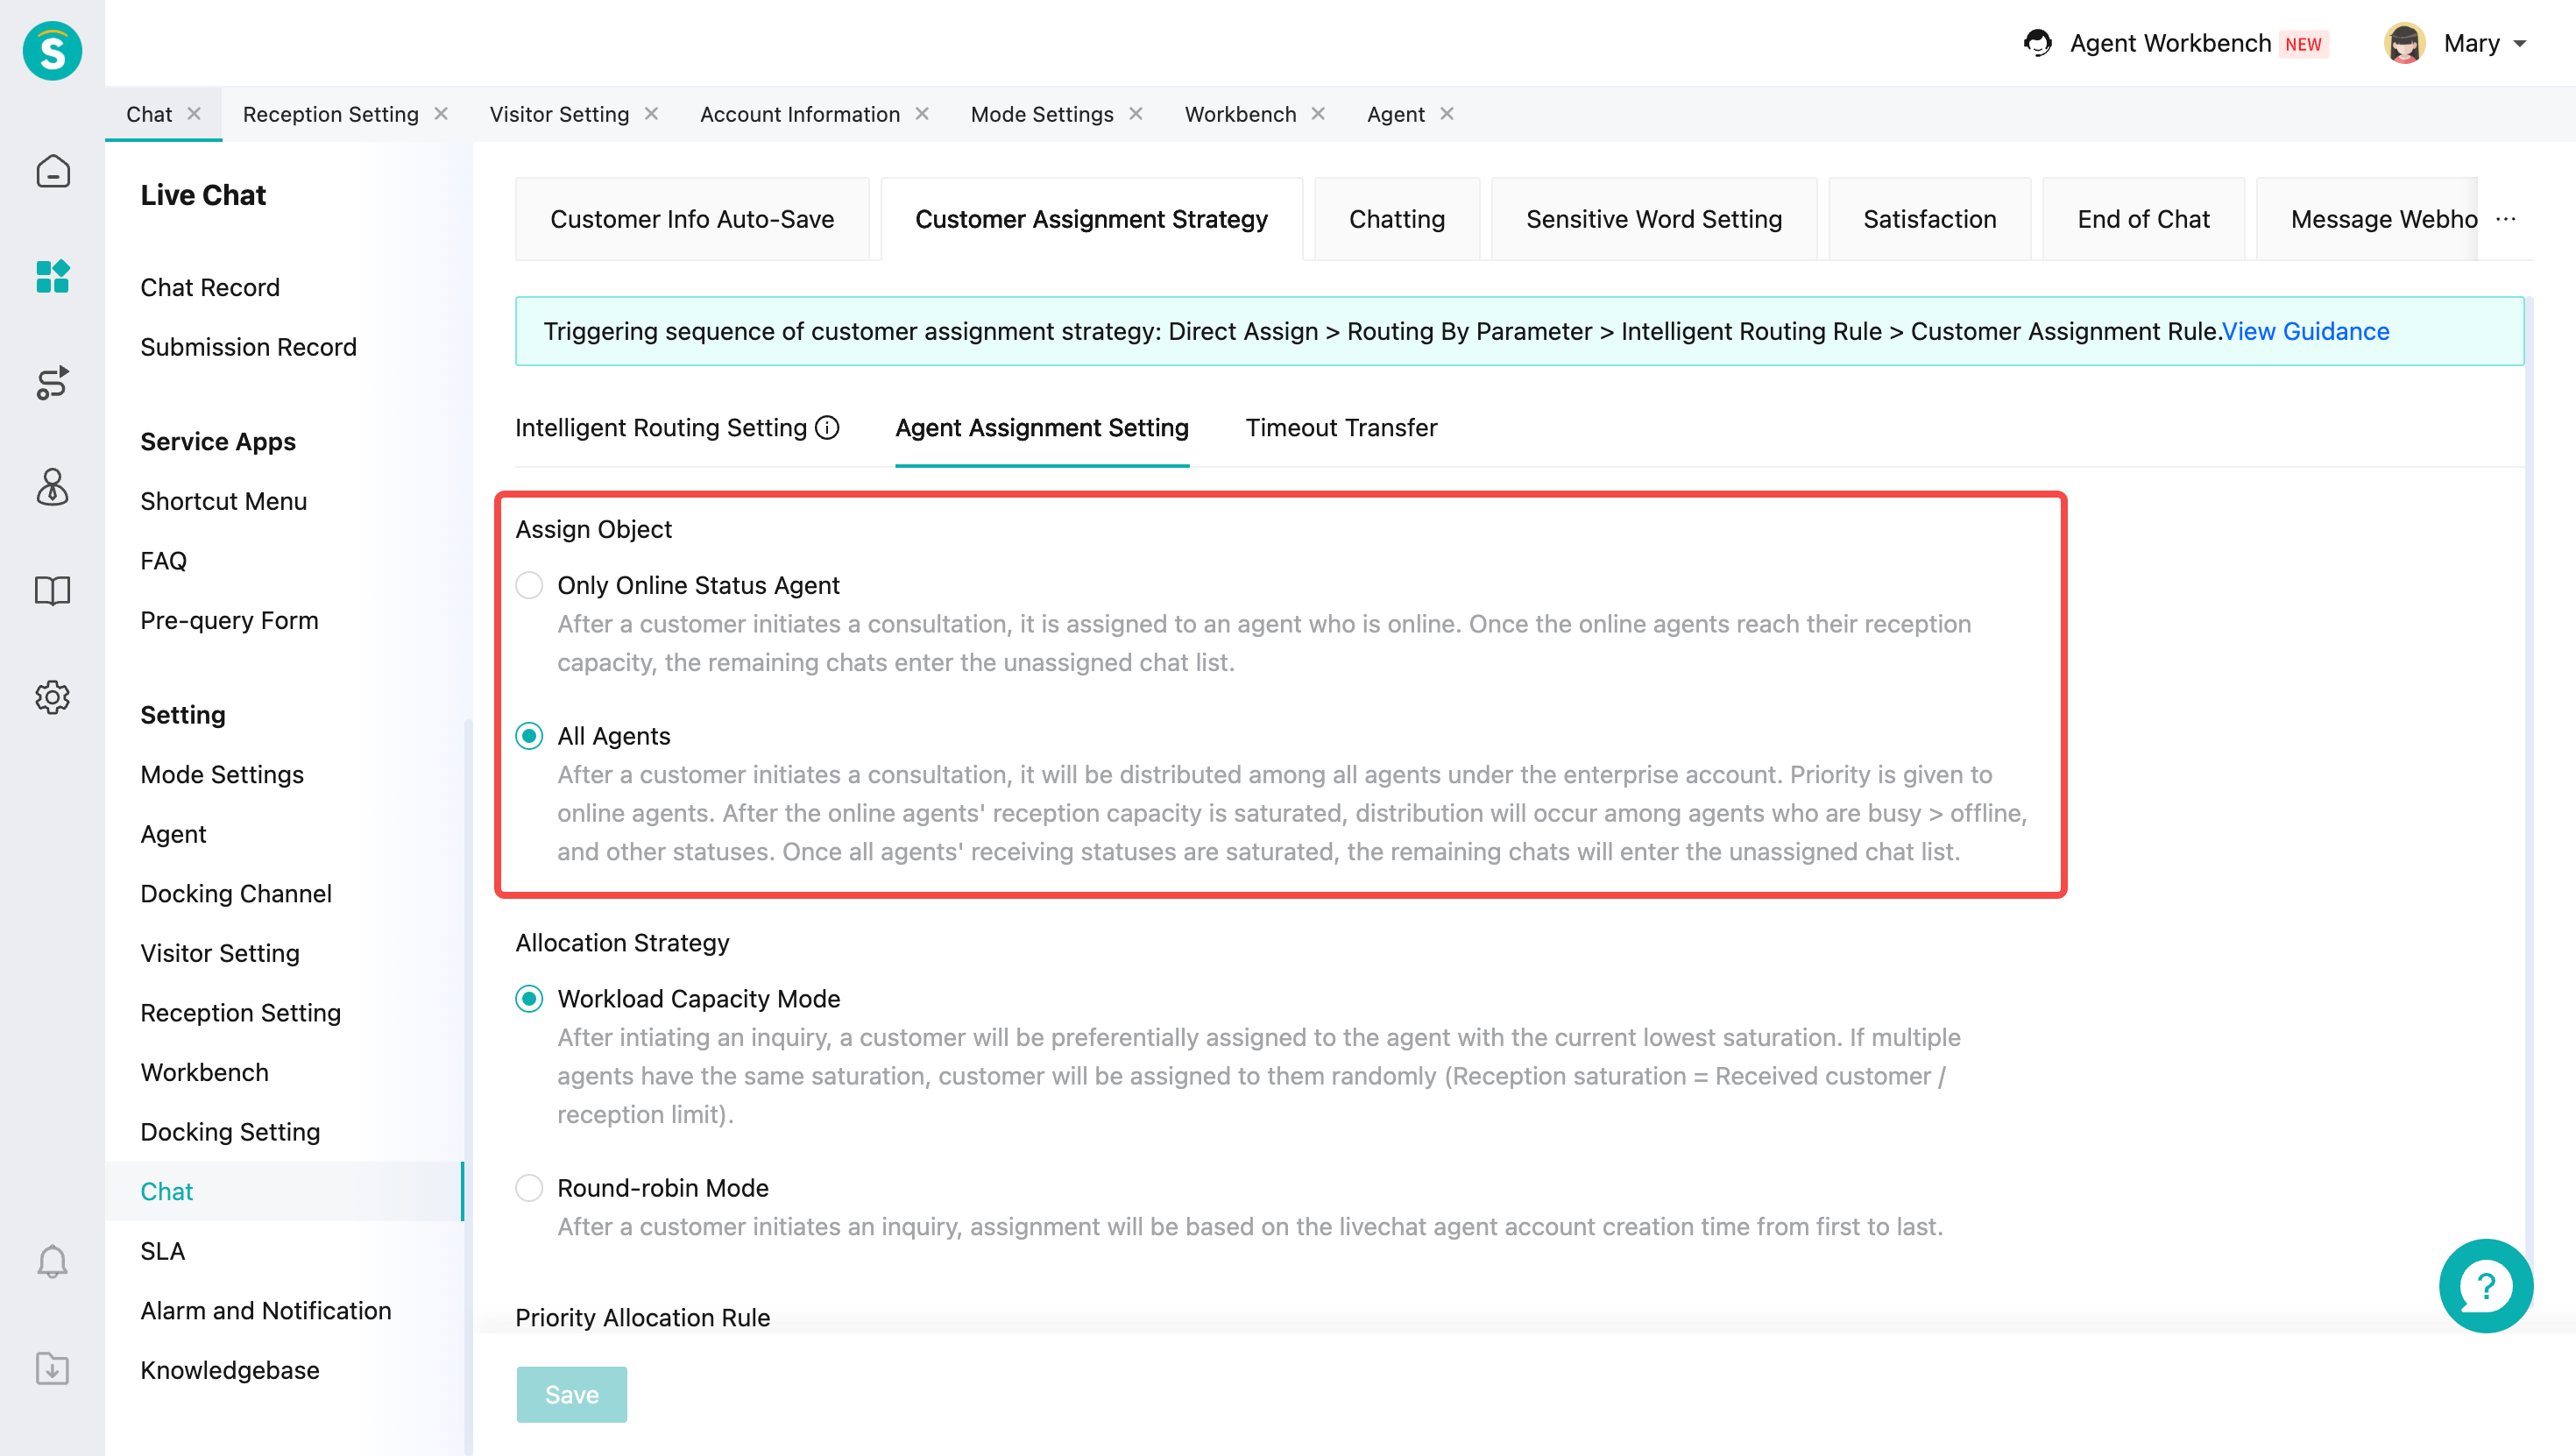Click the View Guidance link
This screenshot has height=1456, width=2576.
2305,331
